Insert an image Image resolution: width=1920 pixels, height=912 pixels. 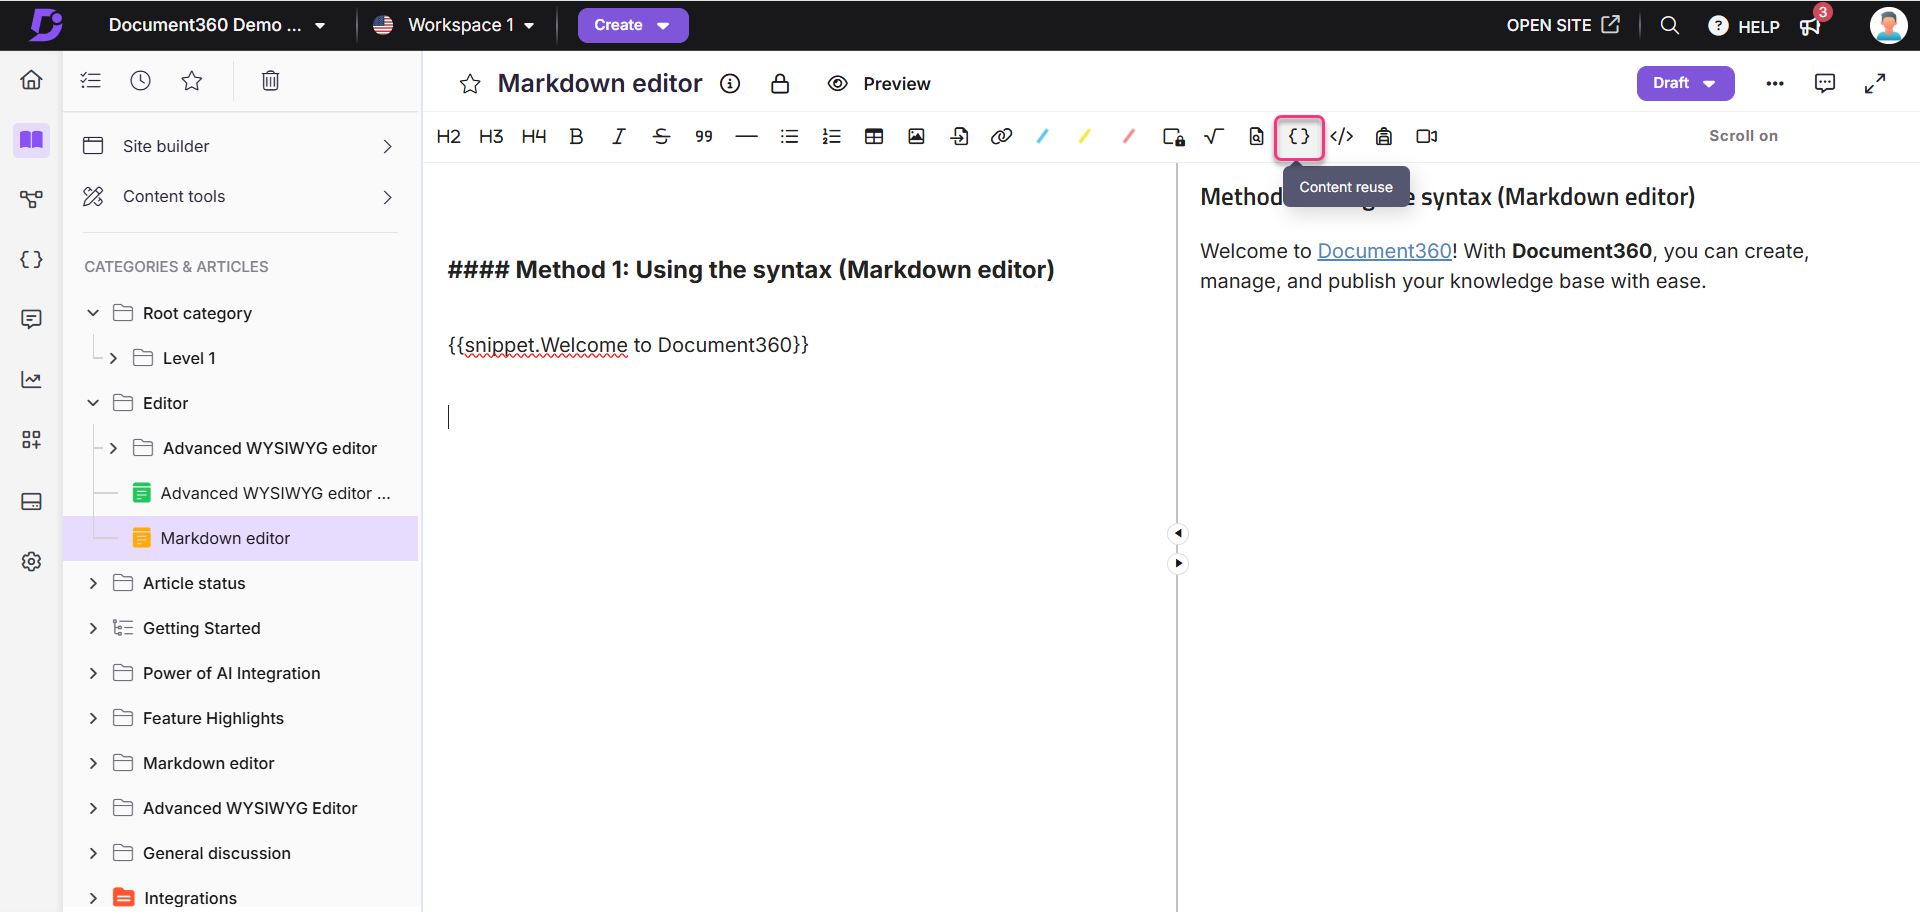[x=916, y=136]
